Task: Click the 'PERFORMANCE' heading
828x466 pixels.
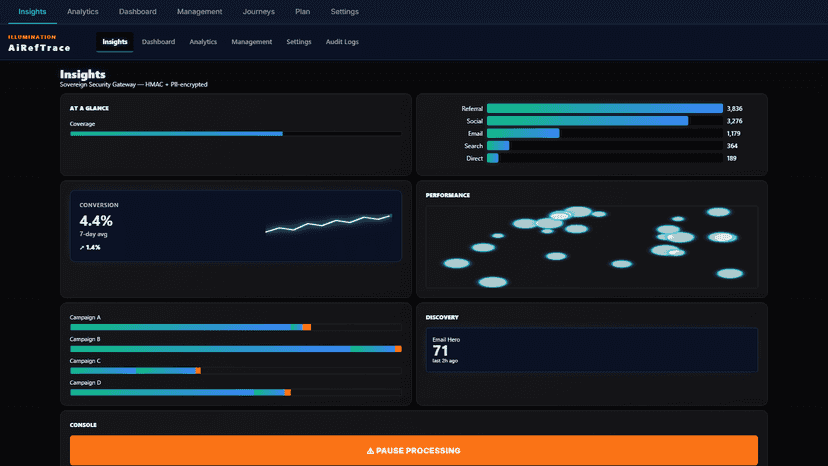Action: click(448, 195)
